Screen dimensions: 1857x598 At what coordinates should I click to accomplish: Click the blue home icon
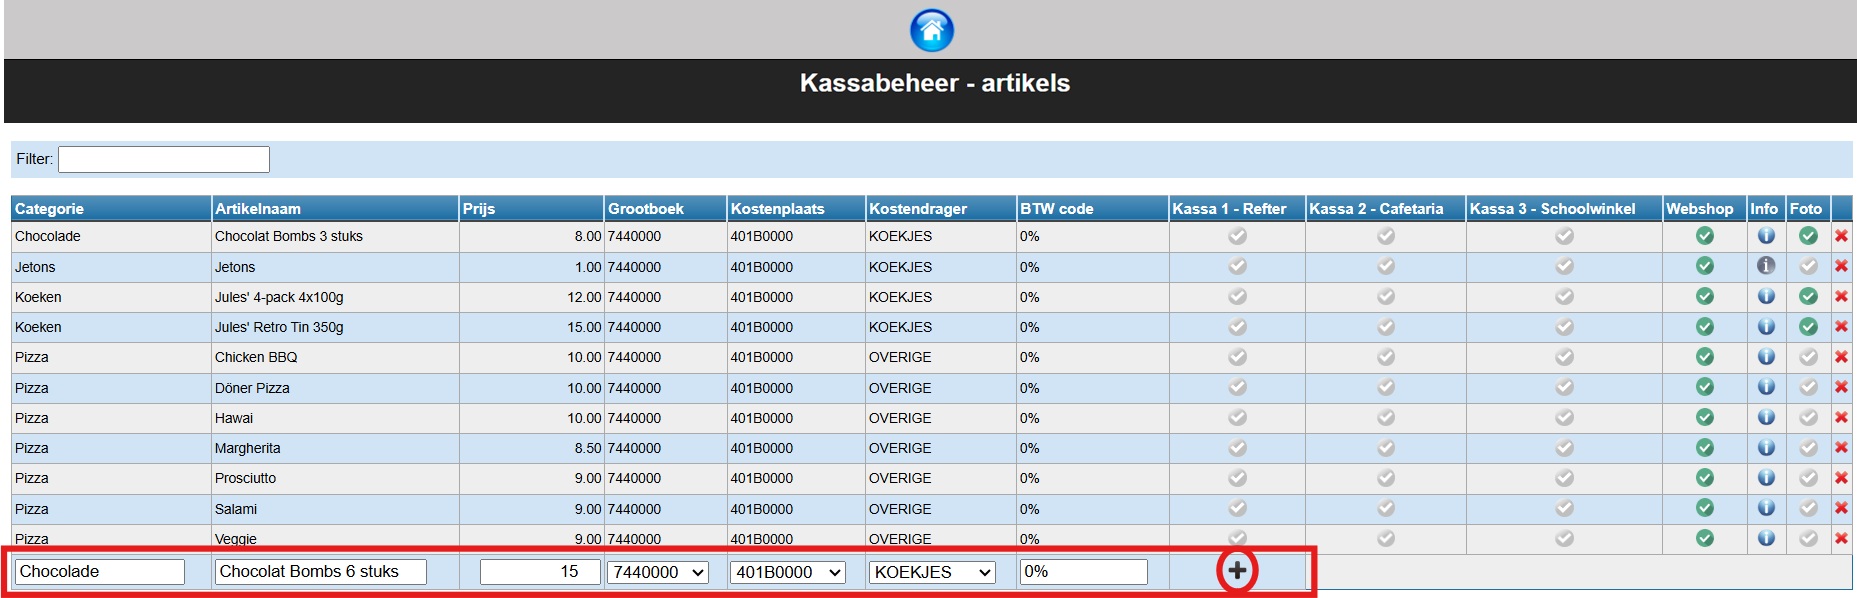click(931, 30)
